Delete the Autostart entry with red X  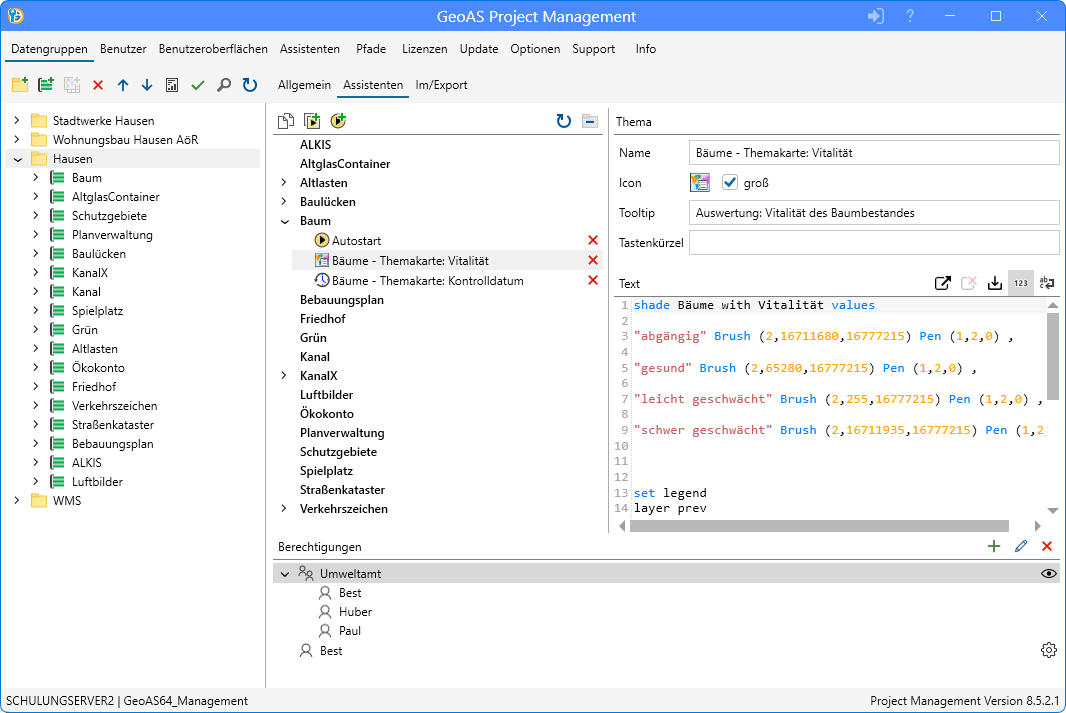[x=593, y=241]
